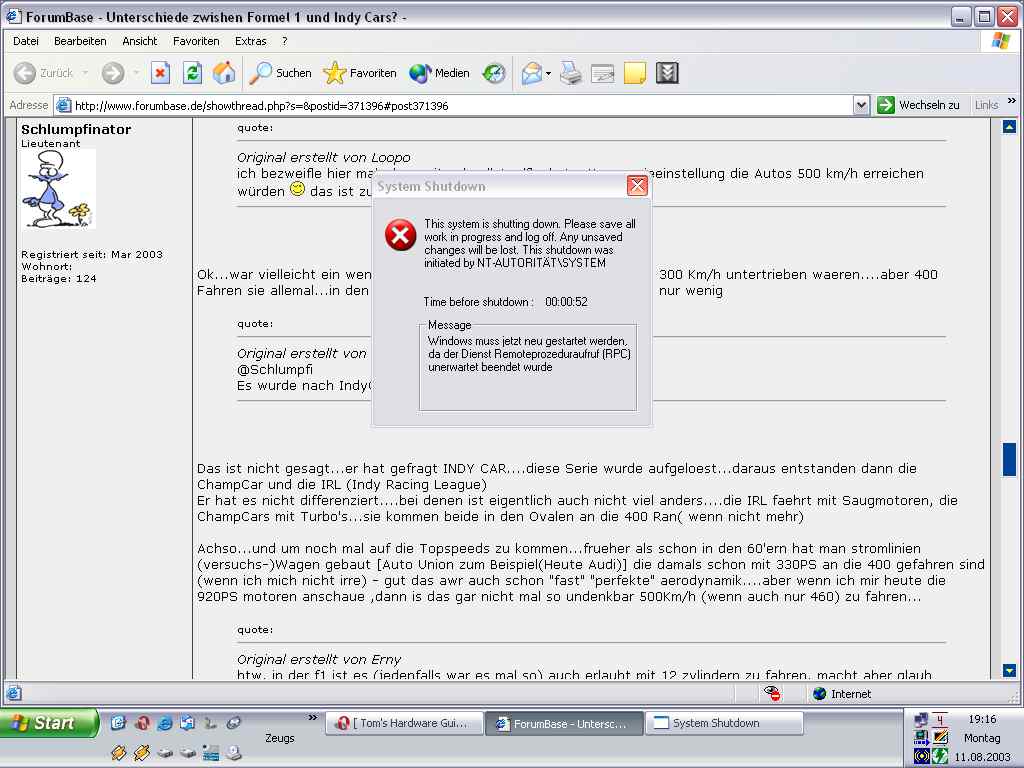Open the Medien toolbar button
This screenshot has width=1024, height=768.
[440, 73]
